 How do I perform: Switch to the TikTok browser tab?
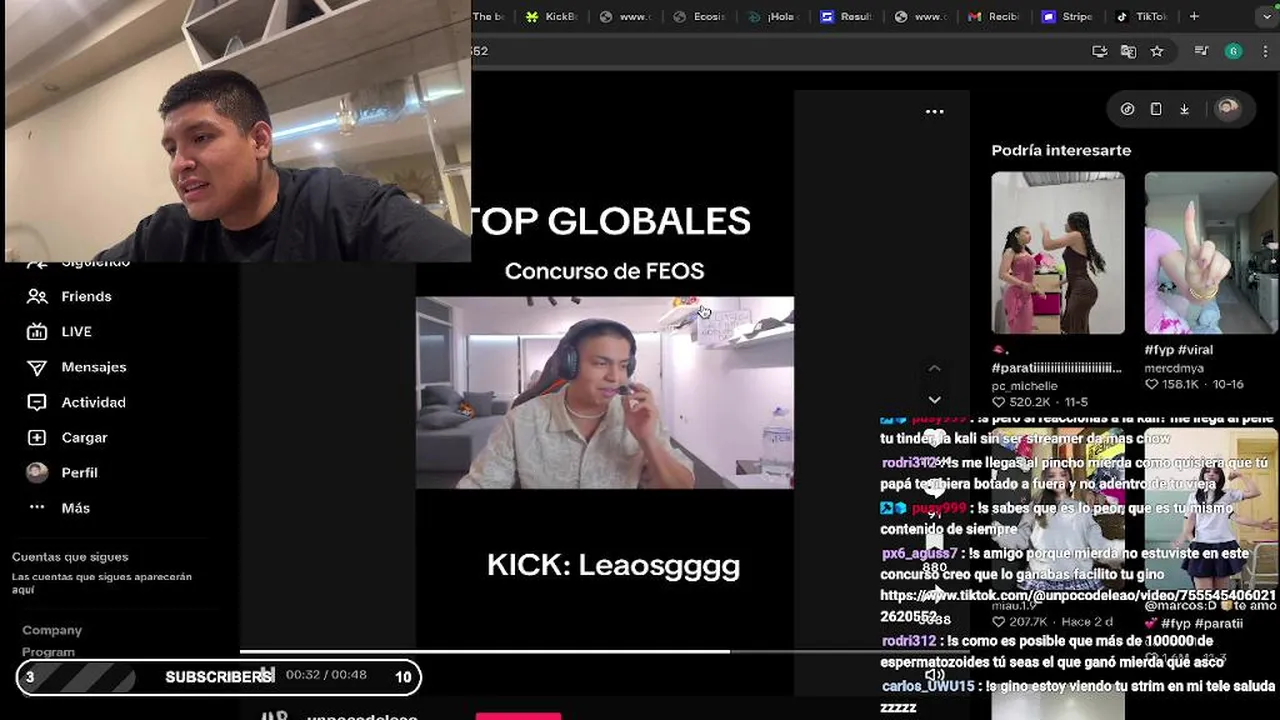(x=1142, y=16)
